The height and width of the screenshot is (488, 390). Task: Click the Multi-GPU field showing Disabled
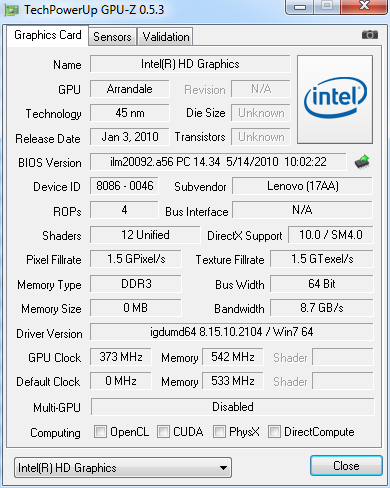pyautogui.click(x=233, y=407)
